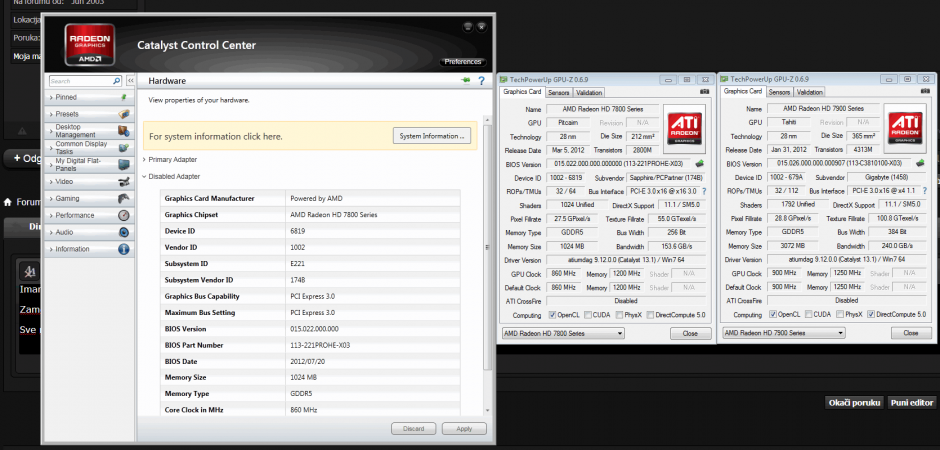Toggle CUDA checkbox in HD 7800 GPU-Z
This screenshot has height=450, width=940.
[589, 315]
